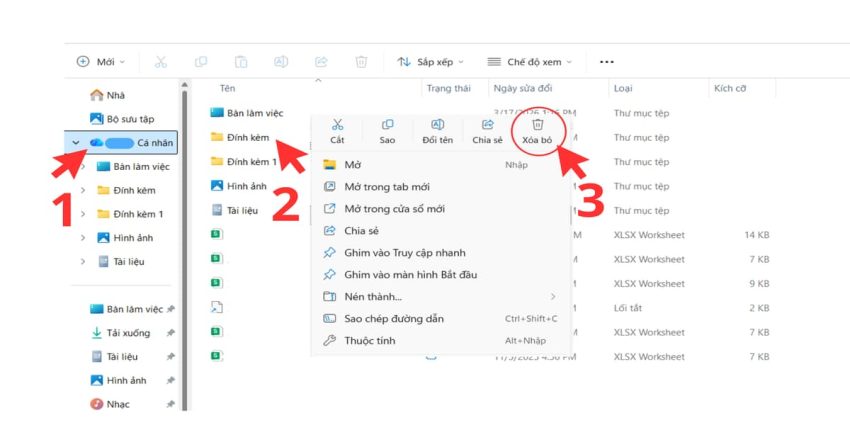Click the Lối tắt type cell
Viewport: 850px width, 425px height.
point(628,308)
